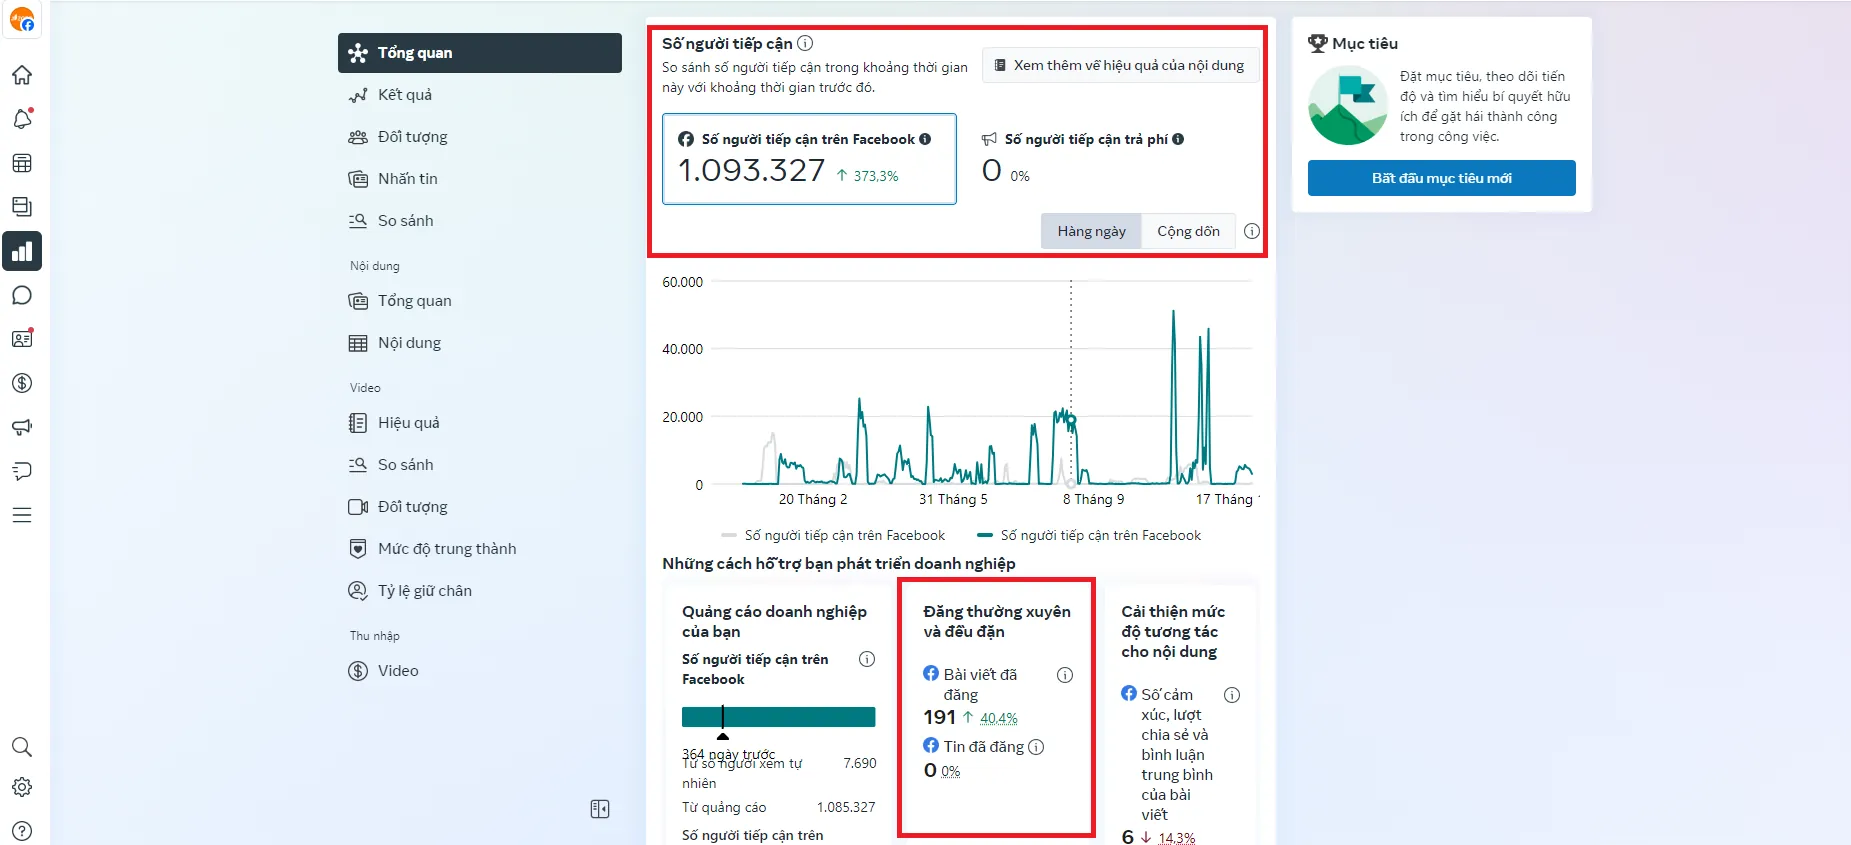Click the settings gear icon
Screen dimensions: 1851x845
pos(22,787)
